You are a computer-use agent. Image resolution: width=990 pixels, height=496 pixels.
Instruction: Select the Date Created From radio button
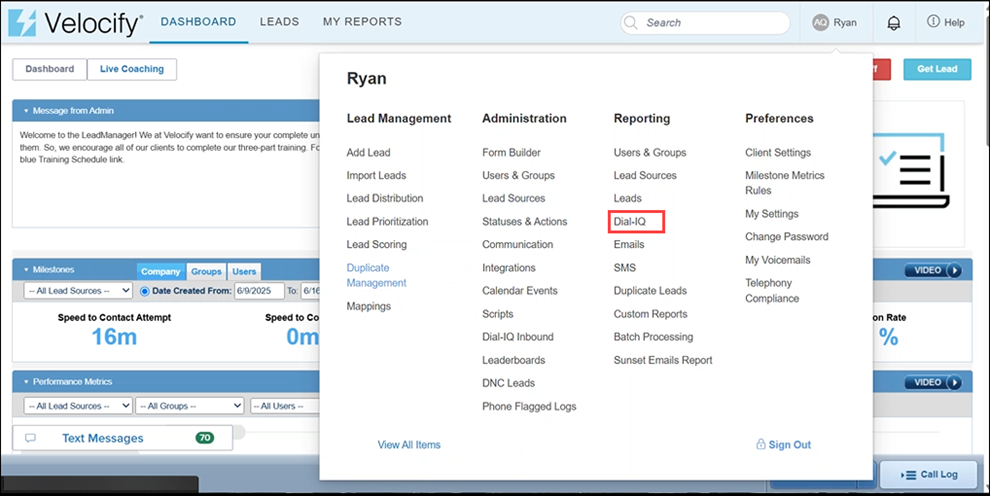[x=145, y=291]
